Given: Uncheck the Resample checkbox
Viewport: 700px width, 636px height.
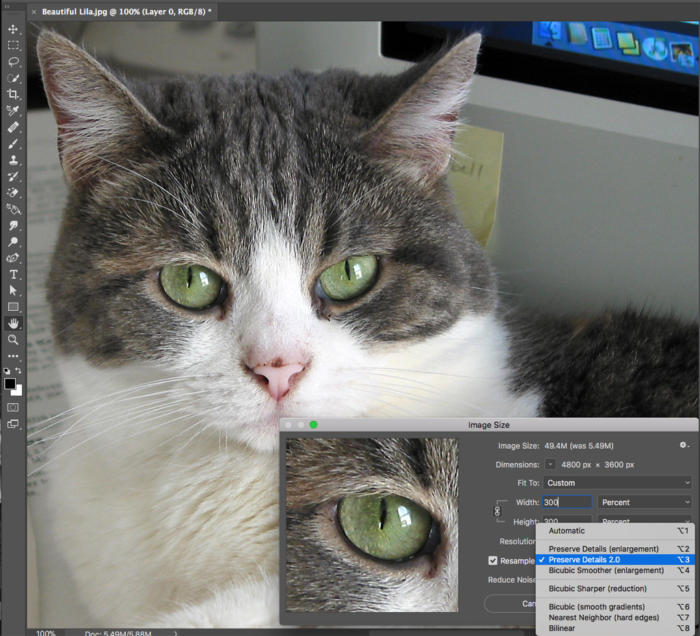Looking at the screenshot, I should click(493, 561).
